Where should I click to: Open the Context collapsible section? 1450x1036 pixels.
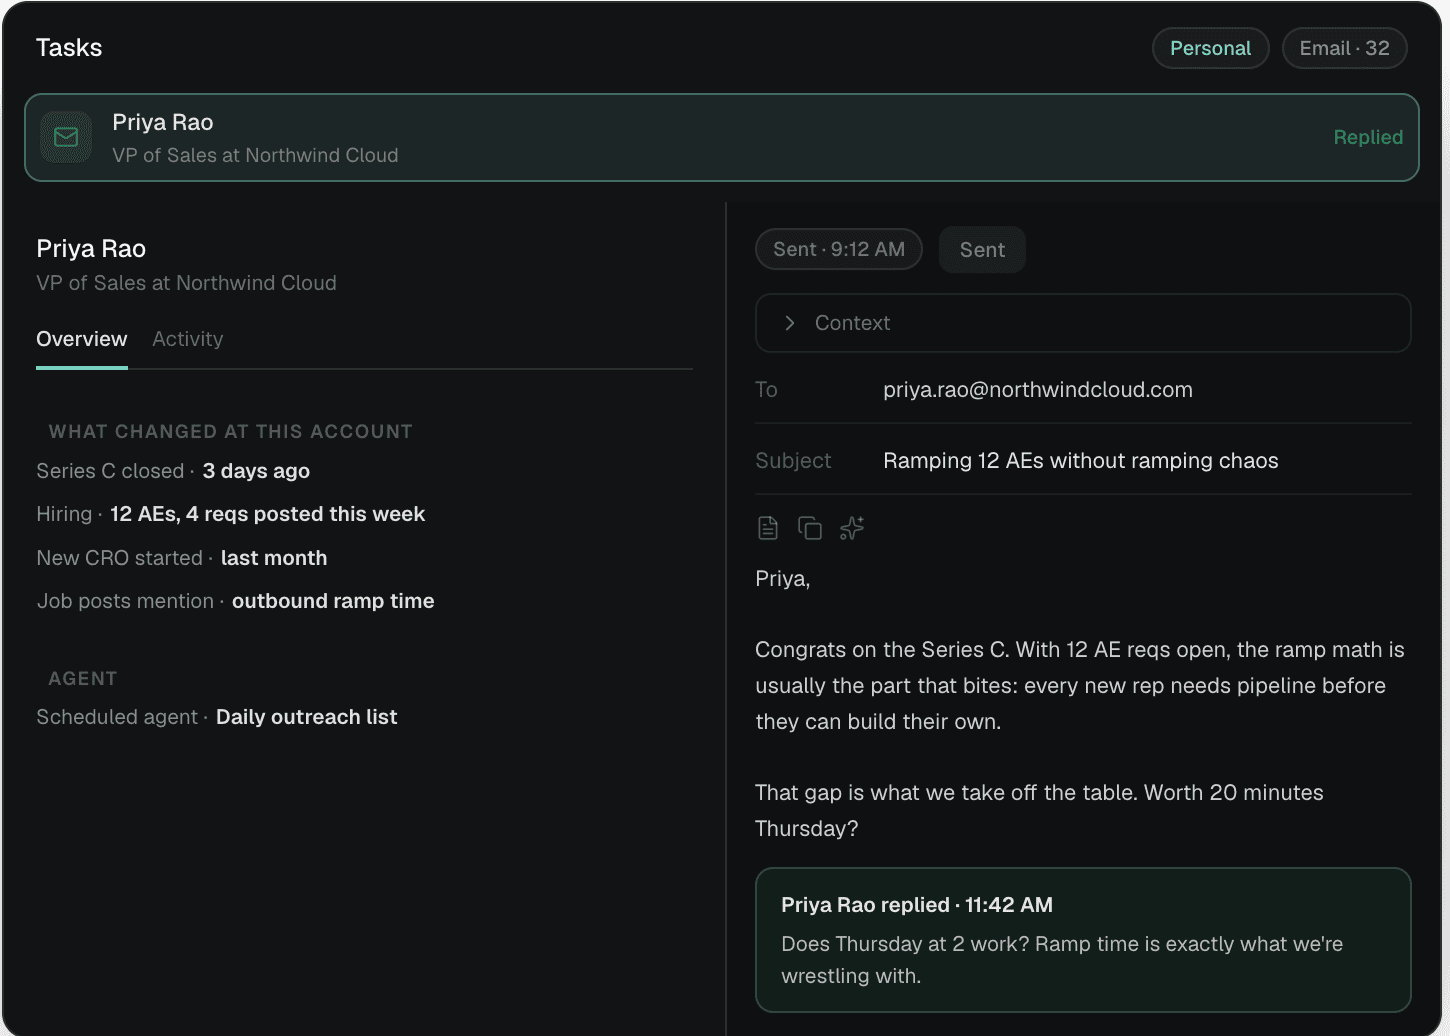1083,323
